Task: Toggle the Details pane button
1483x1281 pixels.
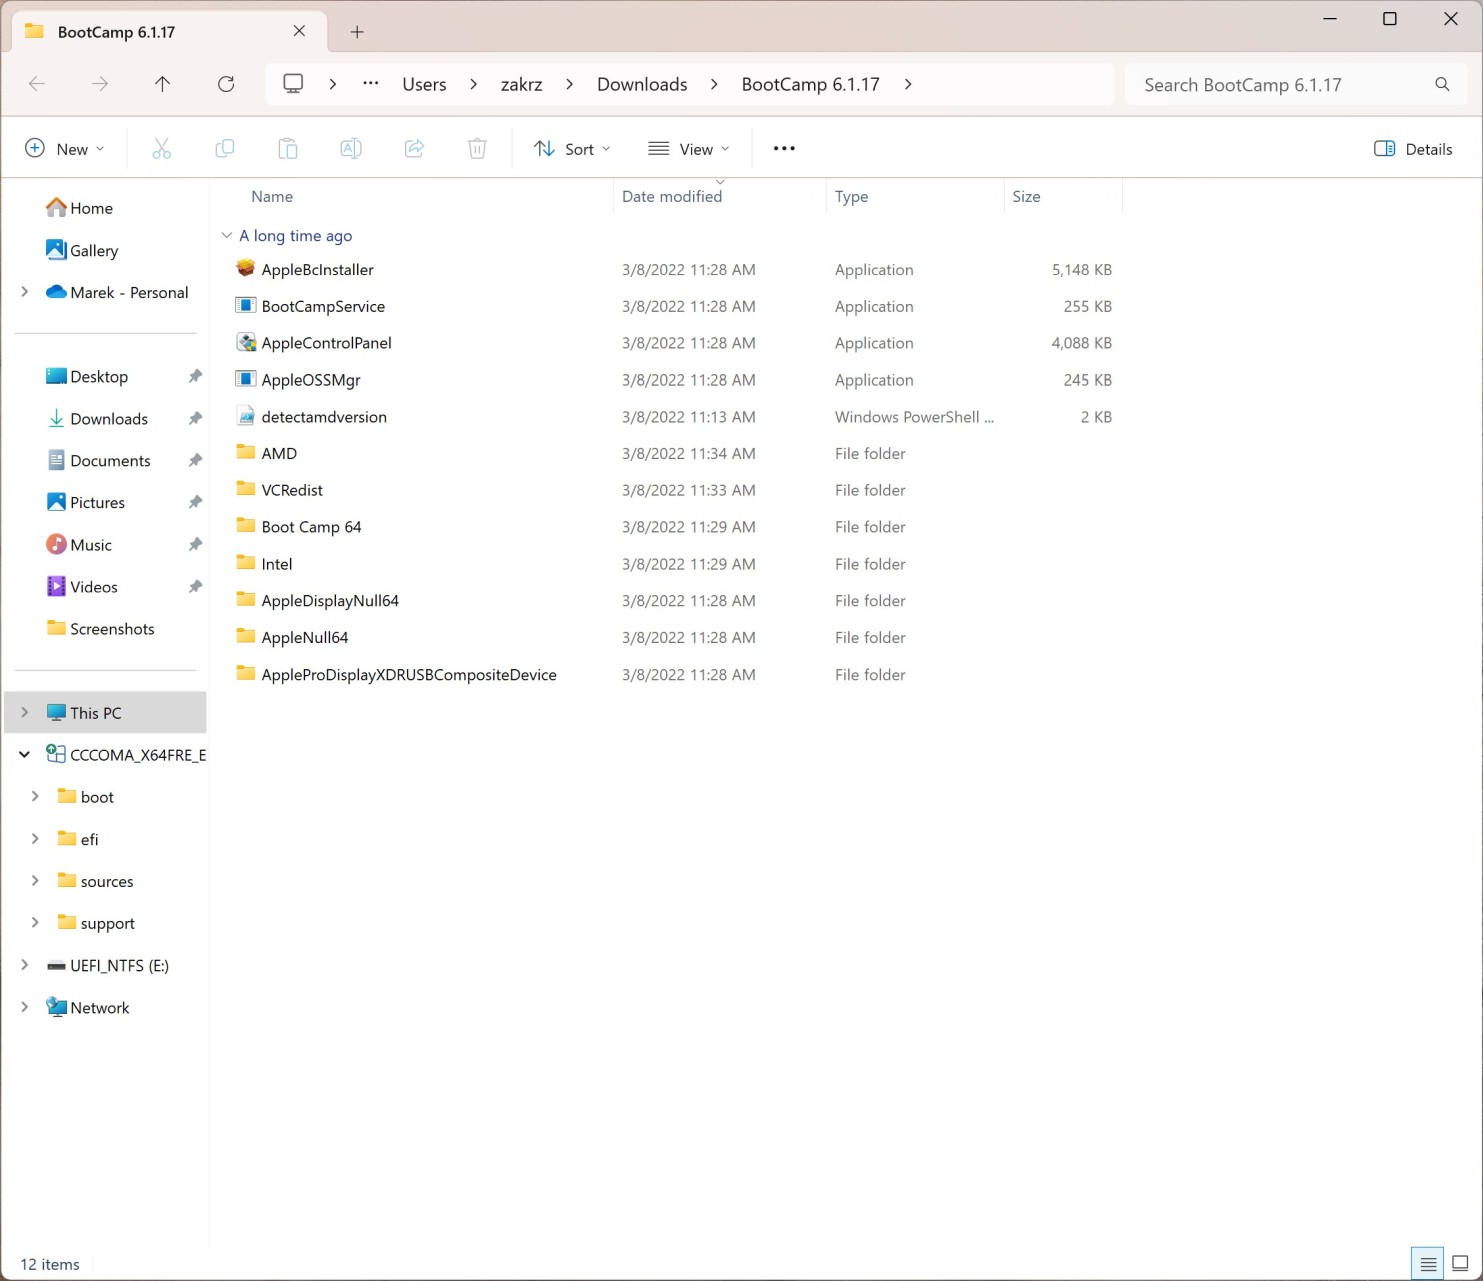Action: coord(1413,149)
